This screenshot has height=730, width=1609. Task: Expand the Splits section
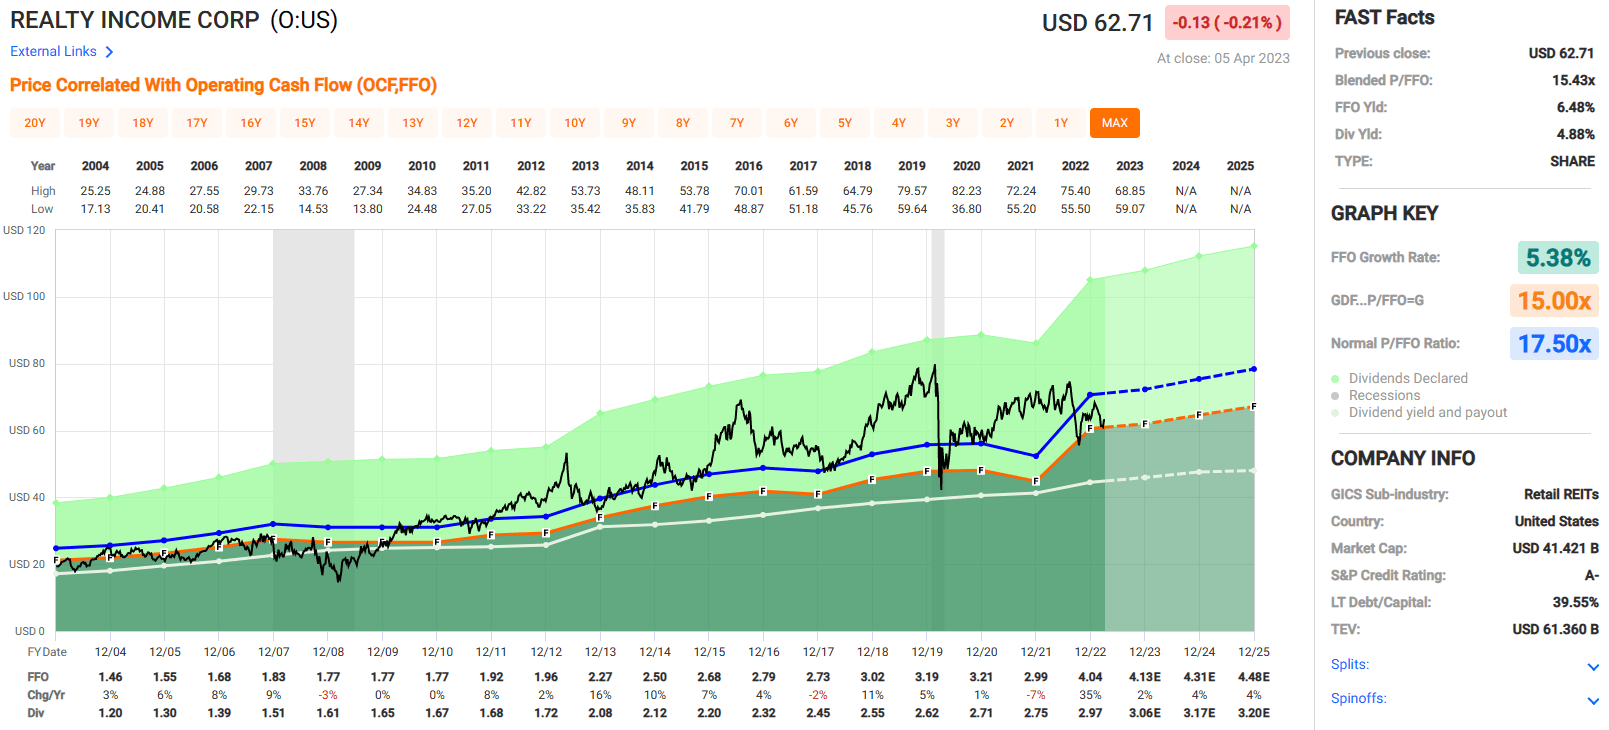(x=1464, y=665)
